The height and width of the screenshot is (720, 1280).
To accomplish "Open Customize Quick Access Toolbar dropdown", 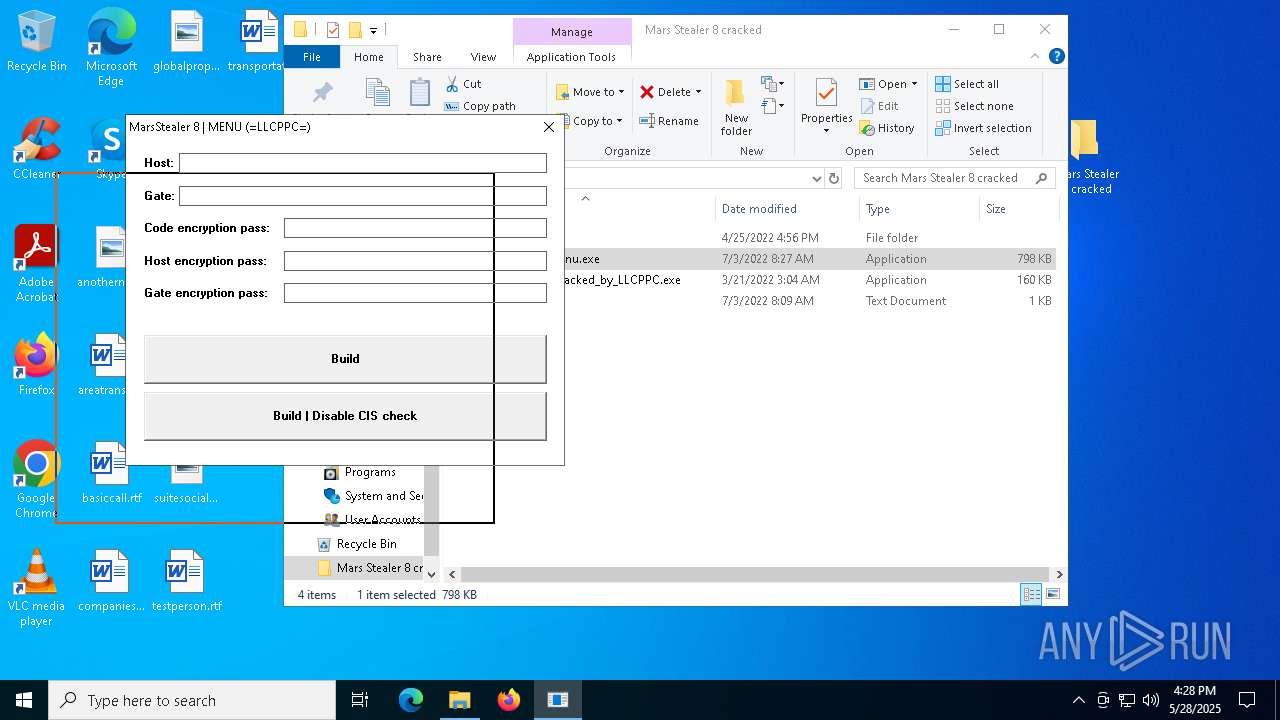I will (x=374, y=30).
